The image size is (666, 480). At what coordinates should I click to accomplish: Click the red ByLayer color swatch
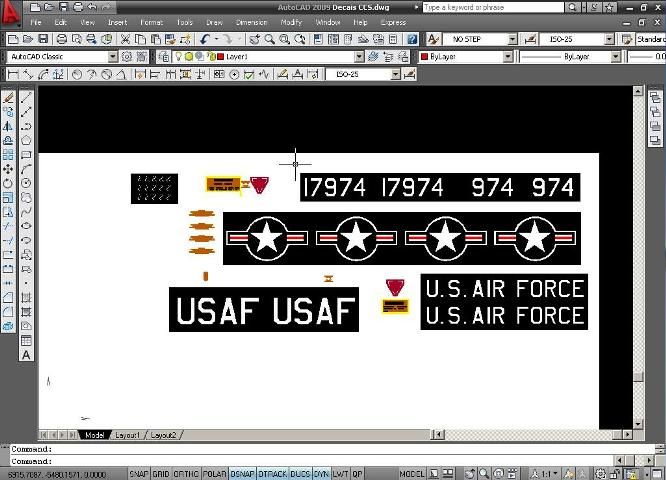click(x=424, y=56)
